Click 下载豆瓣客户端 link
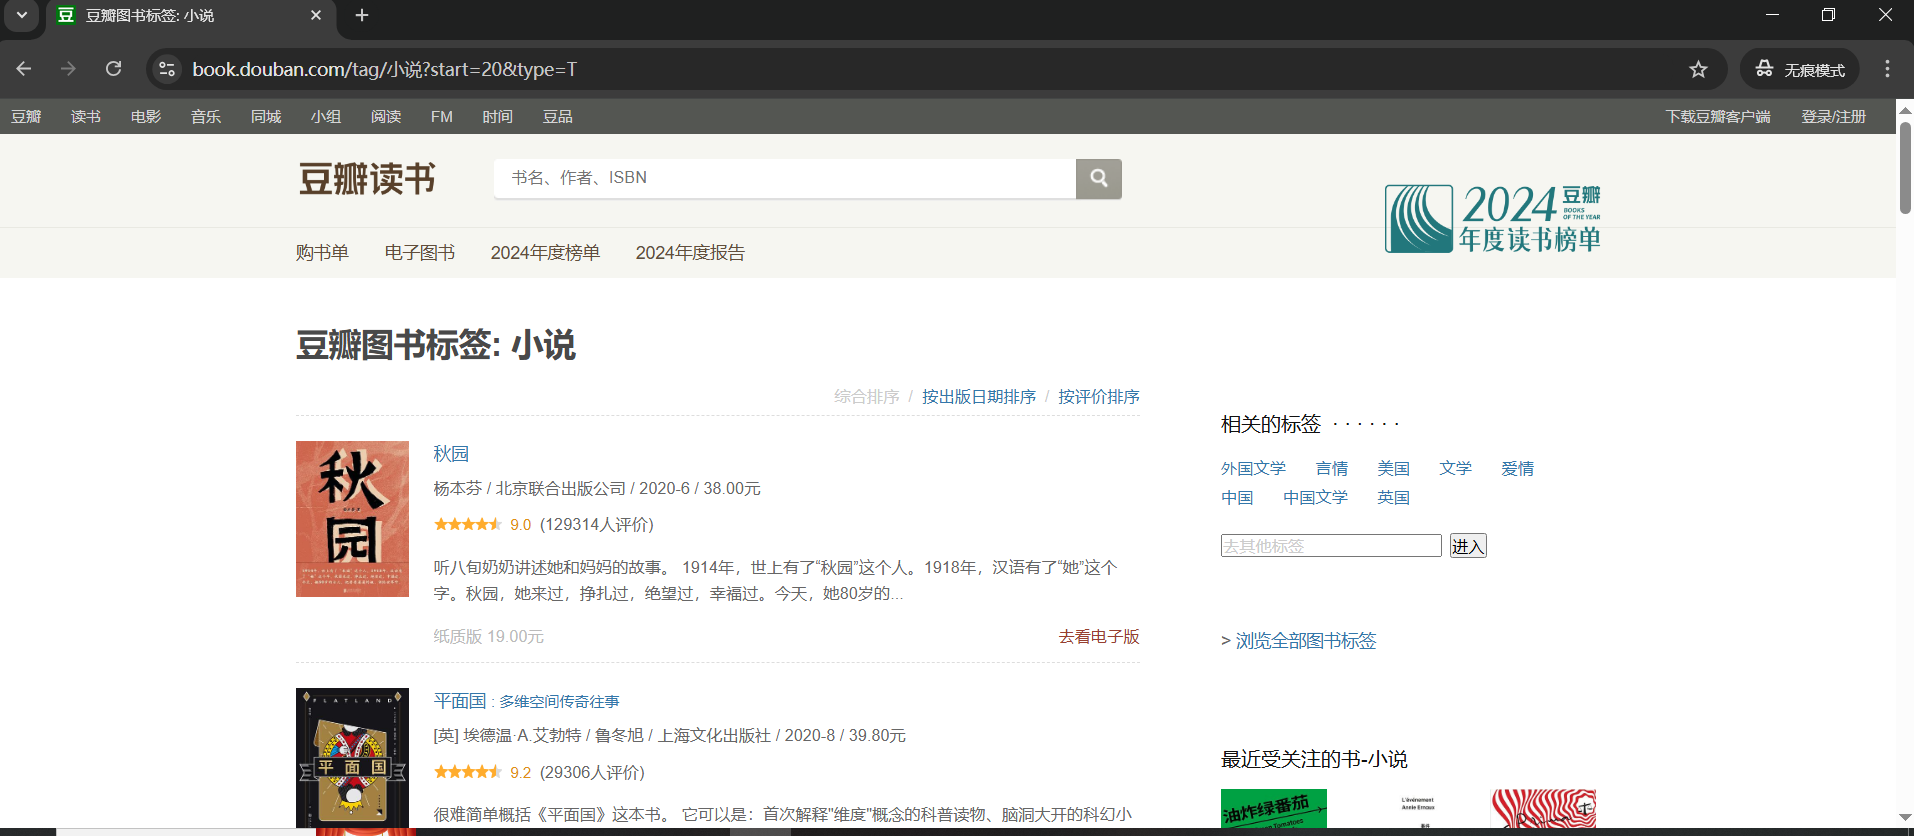This screenshot has height=836, width=1914. tap(1718, 117)
